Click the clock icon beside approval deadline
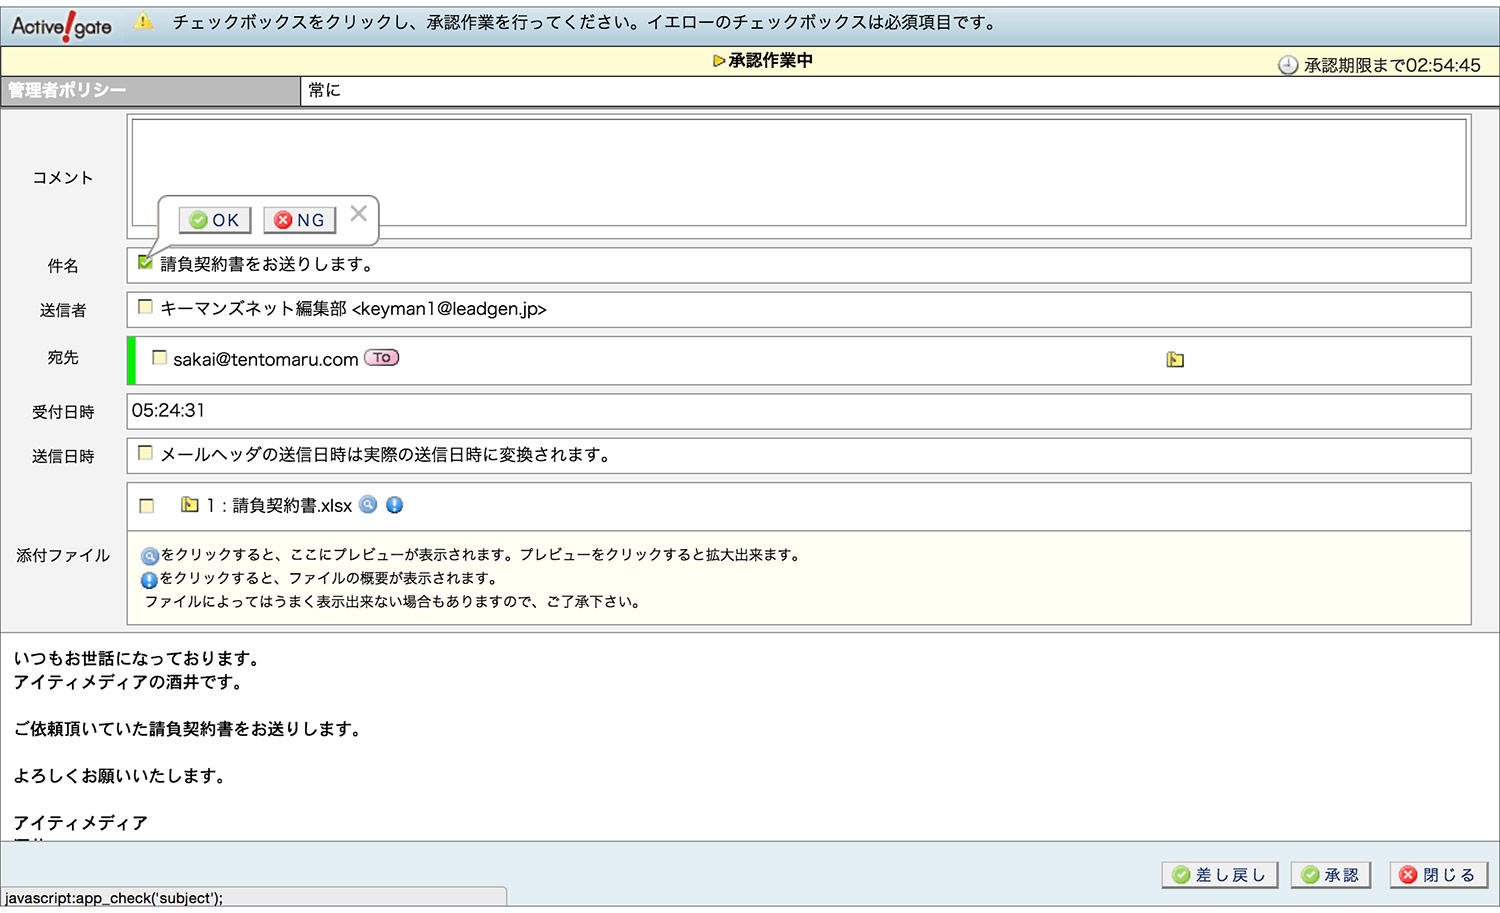Image resolution: width=1500 pixels, height=913 pixels. coord(1288,65)
